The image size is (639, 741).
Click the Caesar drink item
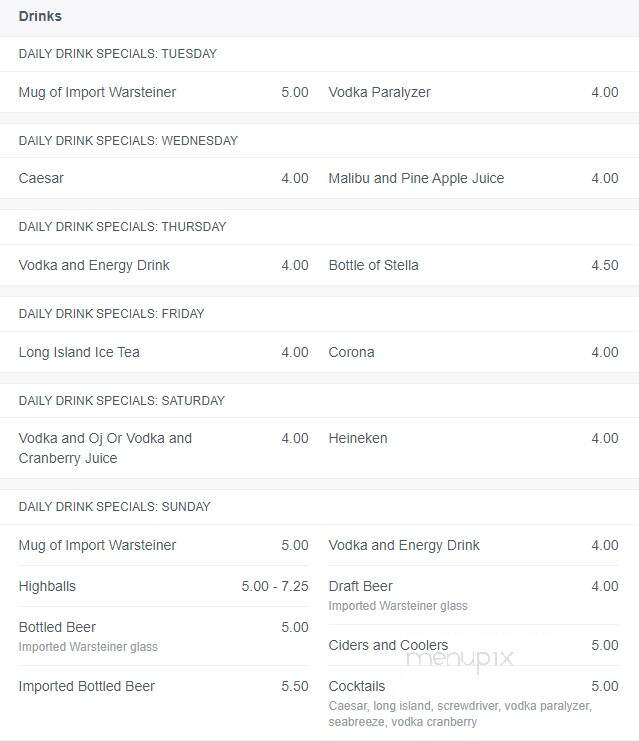[164, 178]
